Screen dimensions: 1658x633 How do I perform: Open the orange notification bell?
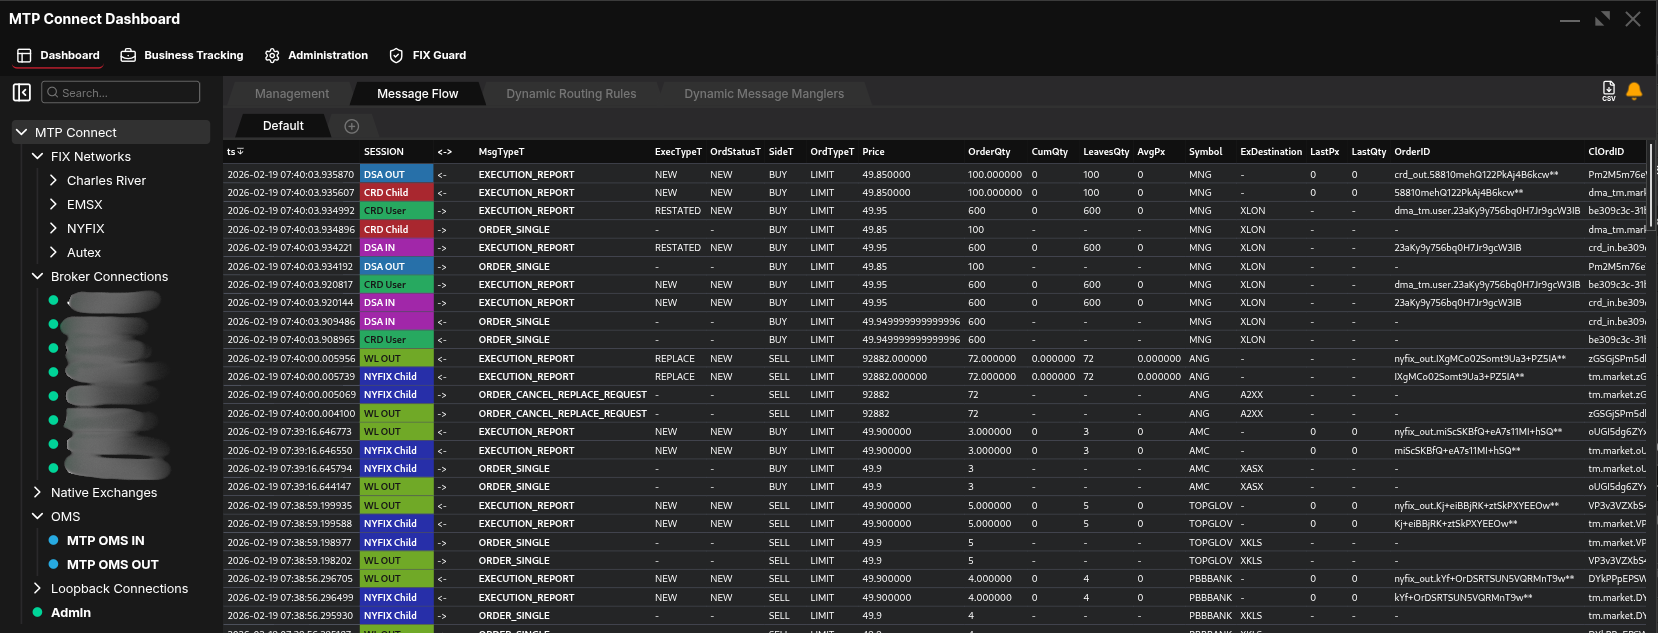tap(1634, 91)
